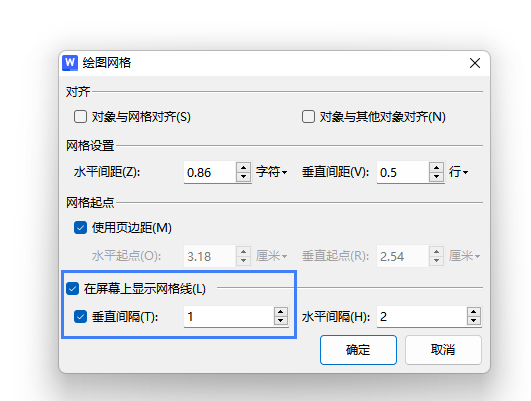Increase 垂直间隔 value with up arrow
531x401 pixels.
pos(281,312)
